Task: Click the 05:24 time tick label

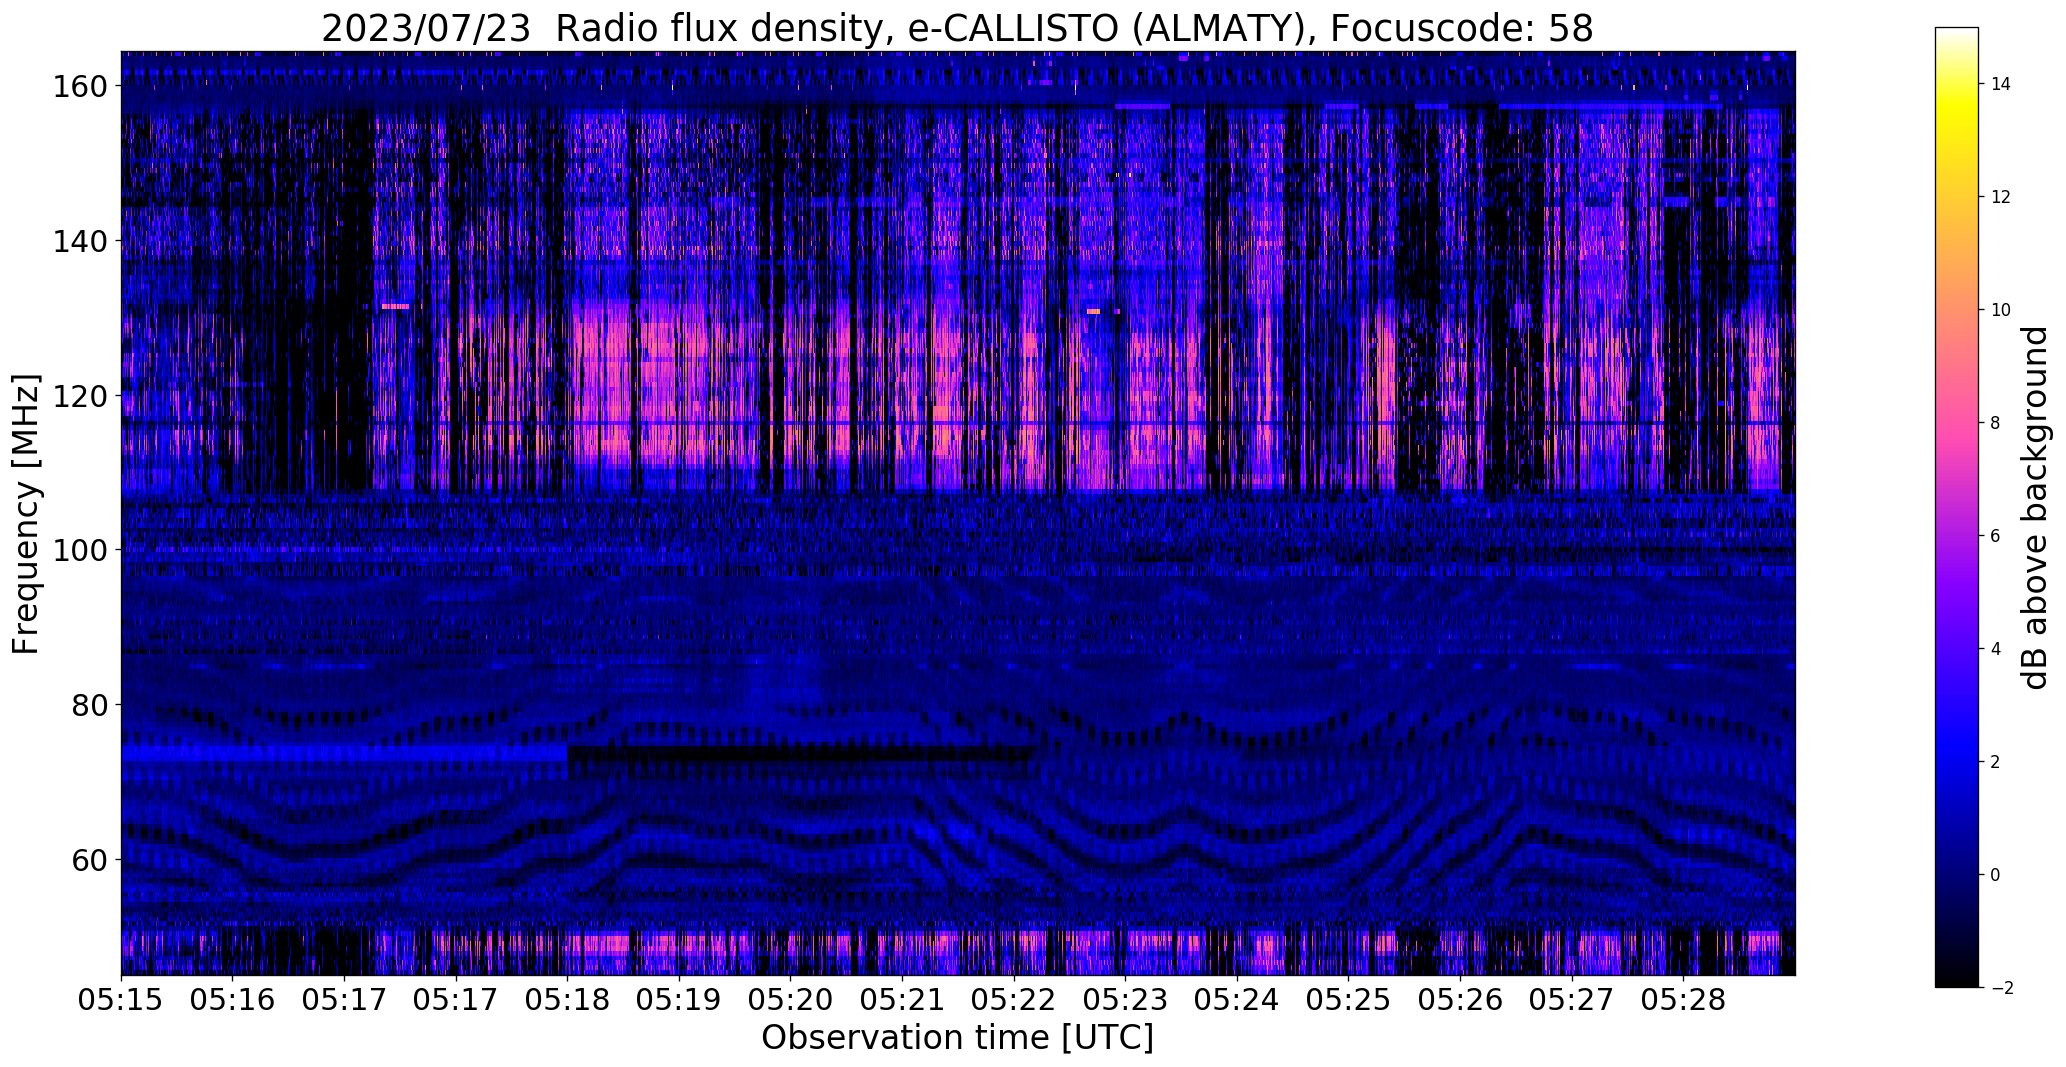Action: 1237,1000
